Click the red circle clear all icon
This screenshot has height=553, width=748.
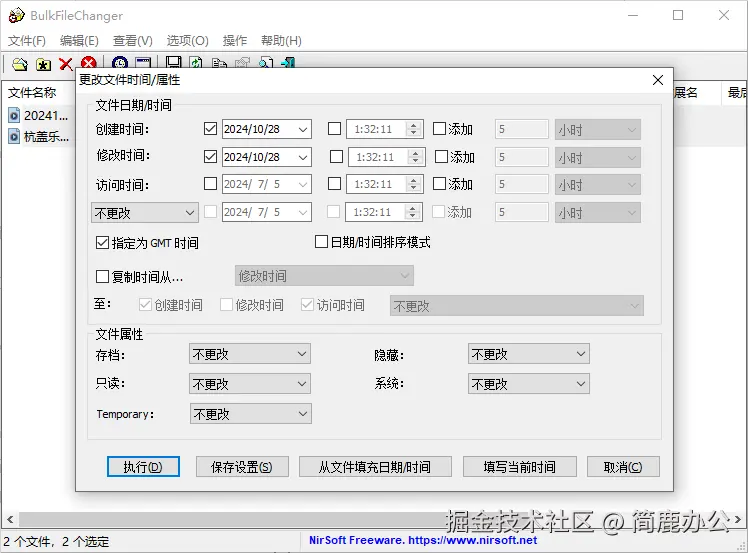pos(89,63)
